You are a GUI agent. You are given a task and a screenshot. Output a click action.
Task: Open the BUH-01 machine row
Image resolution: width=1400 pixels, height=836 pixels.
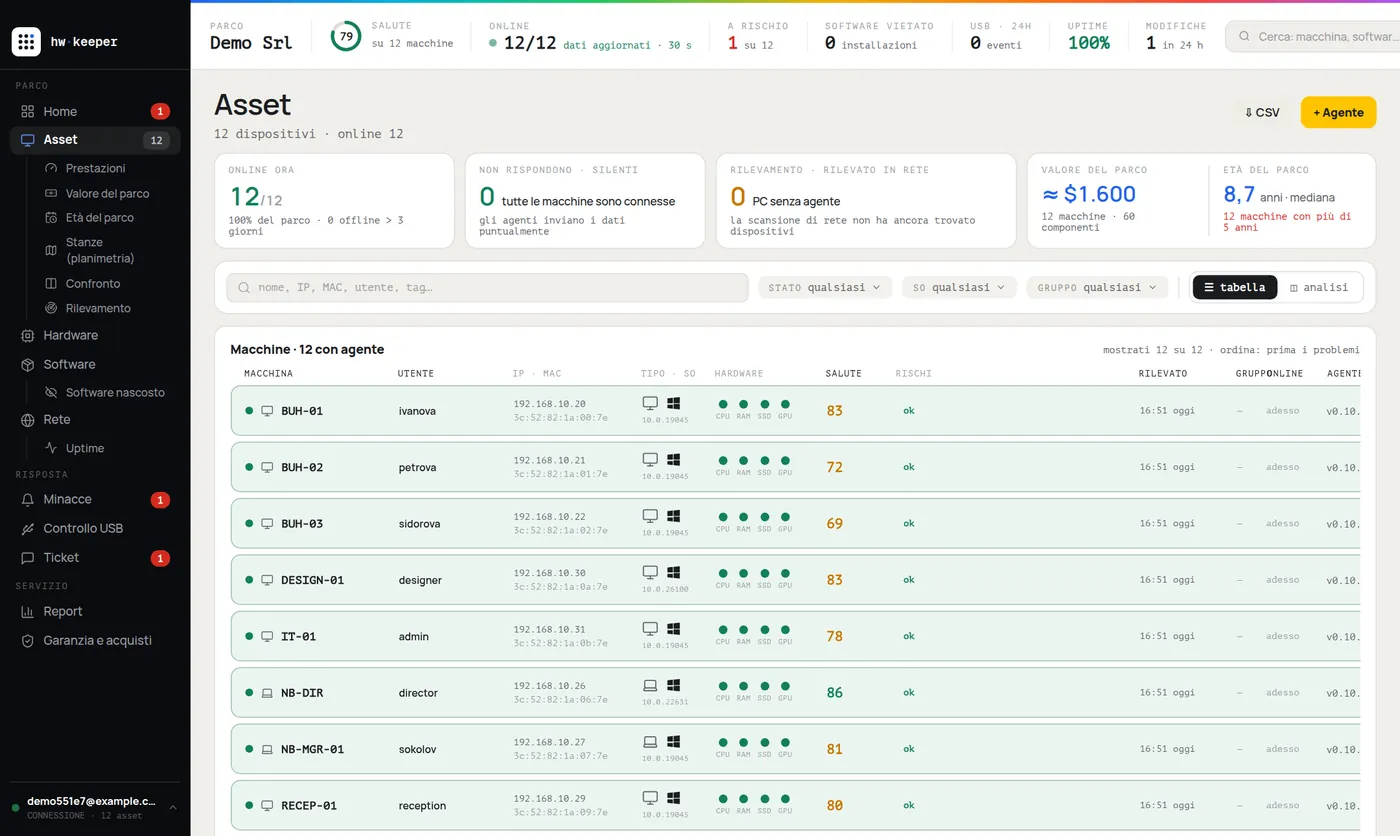[795, 411]
